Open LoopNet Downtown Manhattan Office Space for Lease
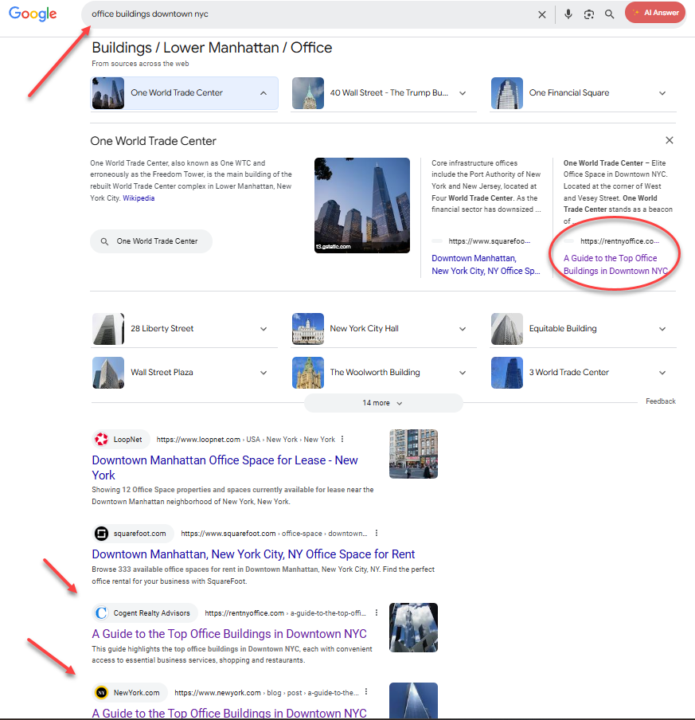Screen dimensions: 695x720 [224, 467]
